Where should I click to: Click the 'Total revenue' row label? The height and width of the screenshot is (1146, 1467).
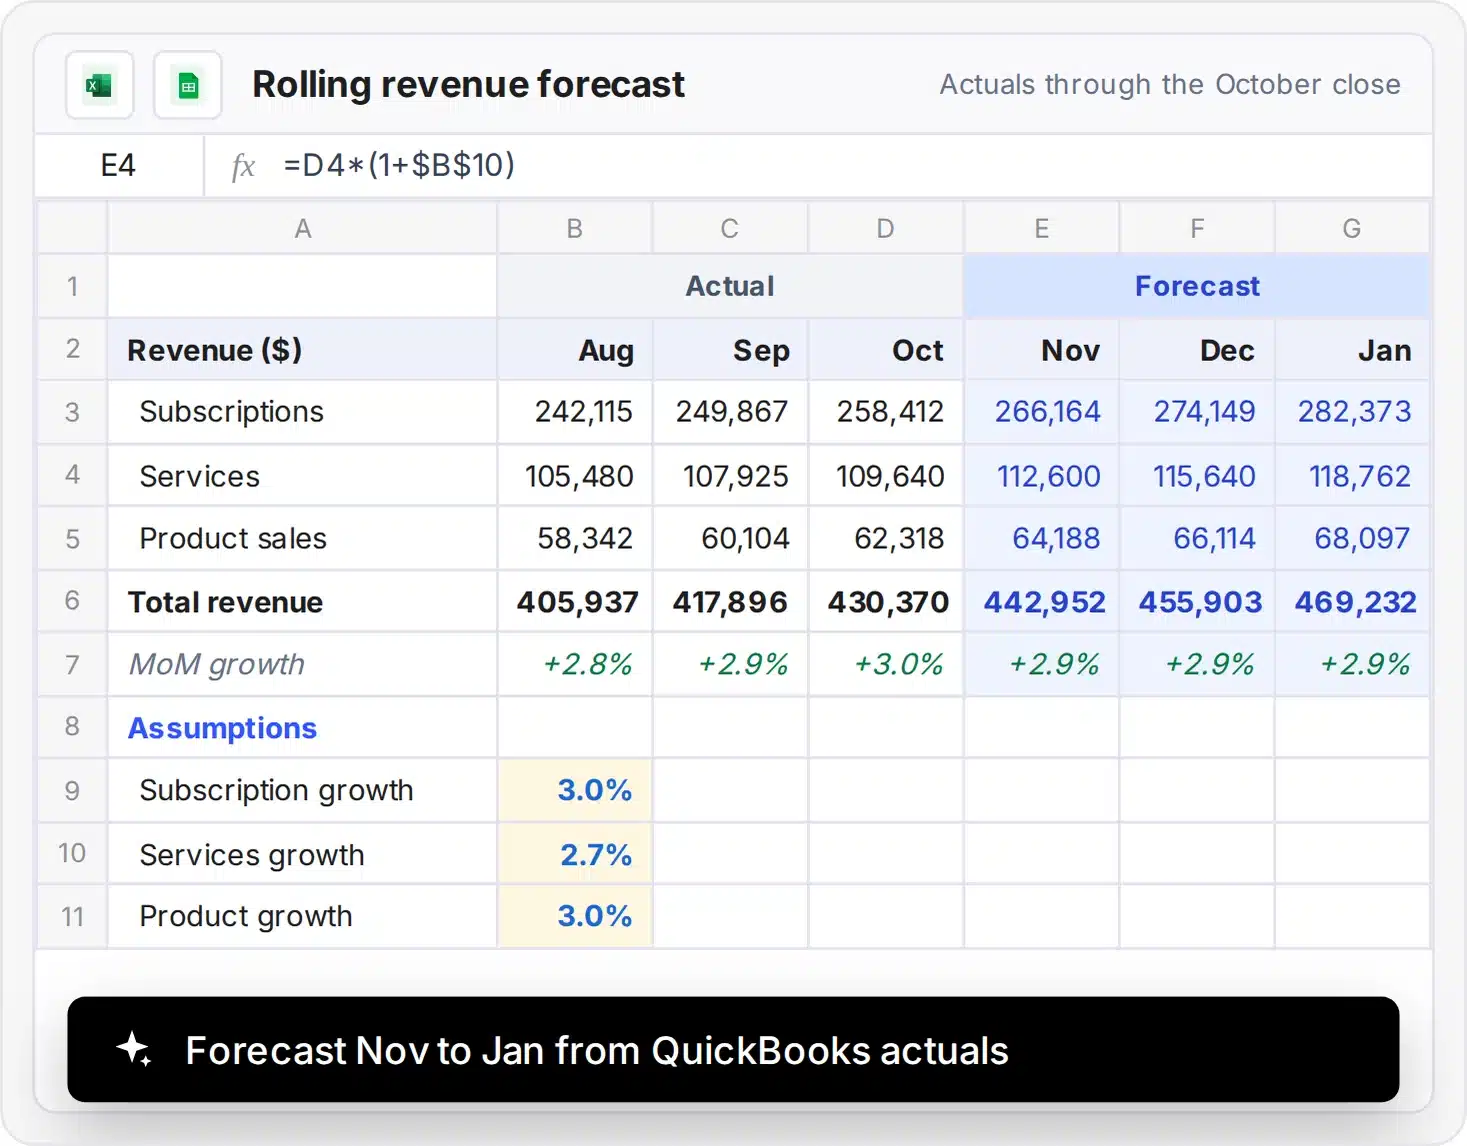tap(302, 601)
